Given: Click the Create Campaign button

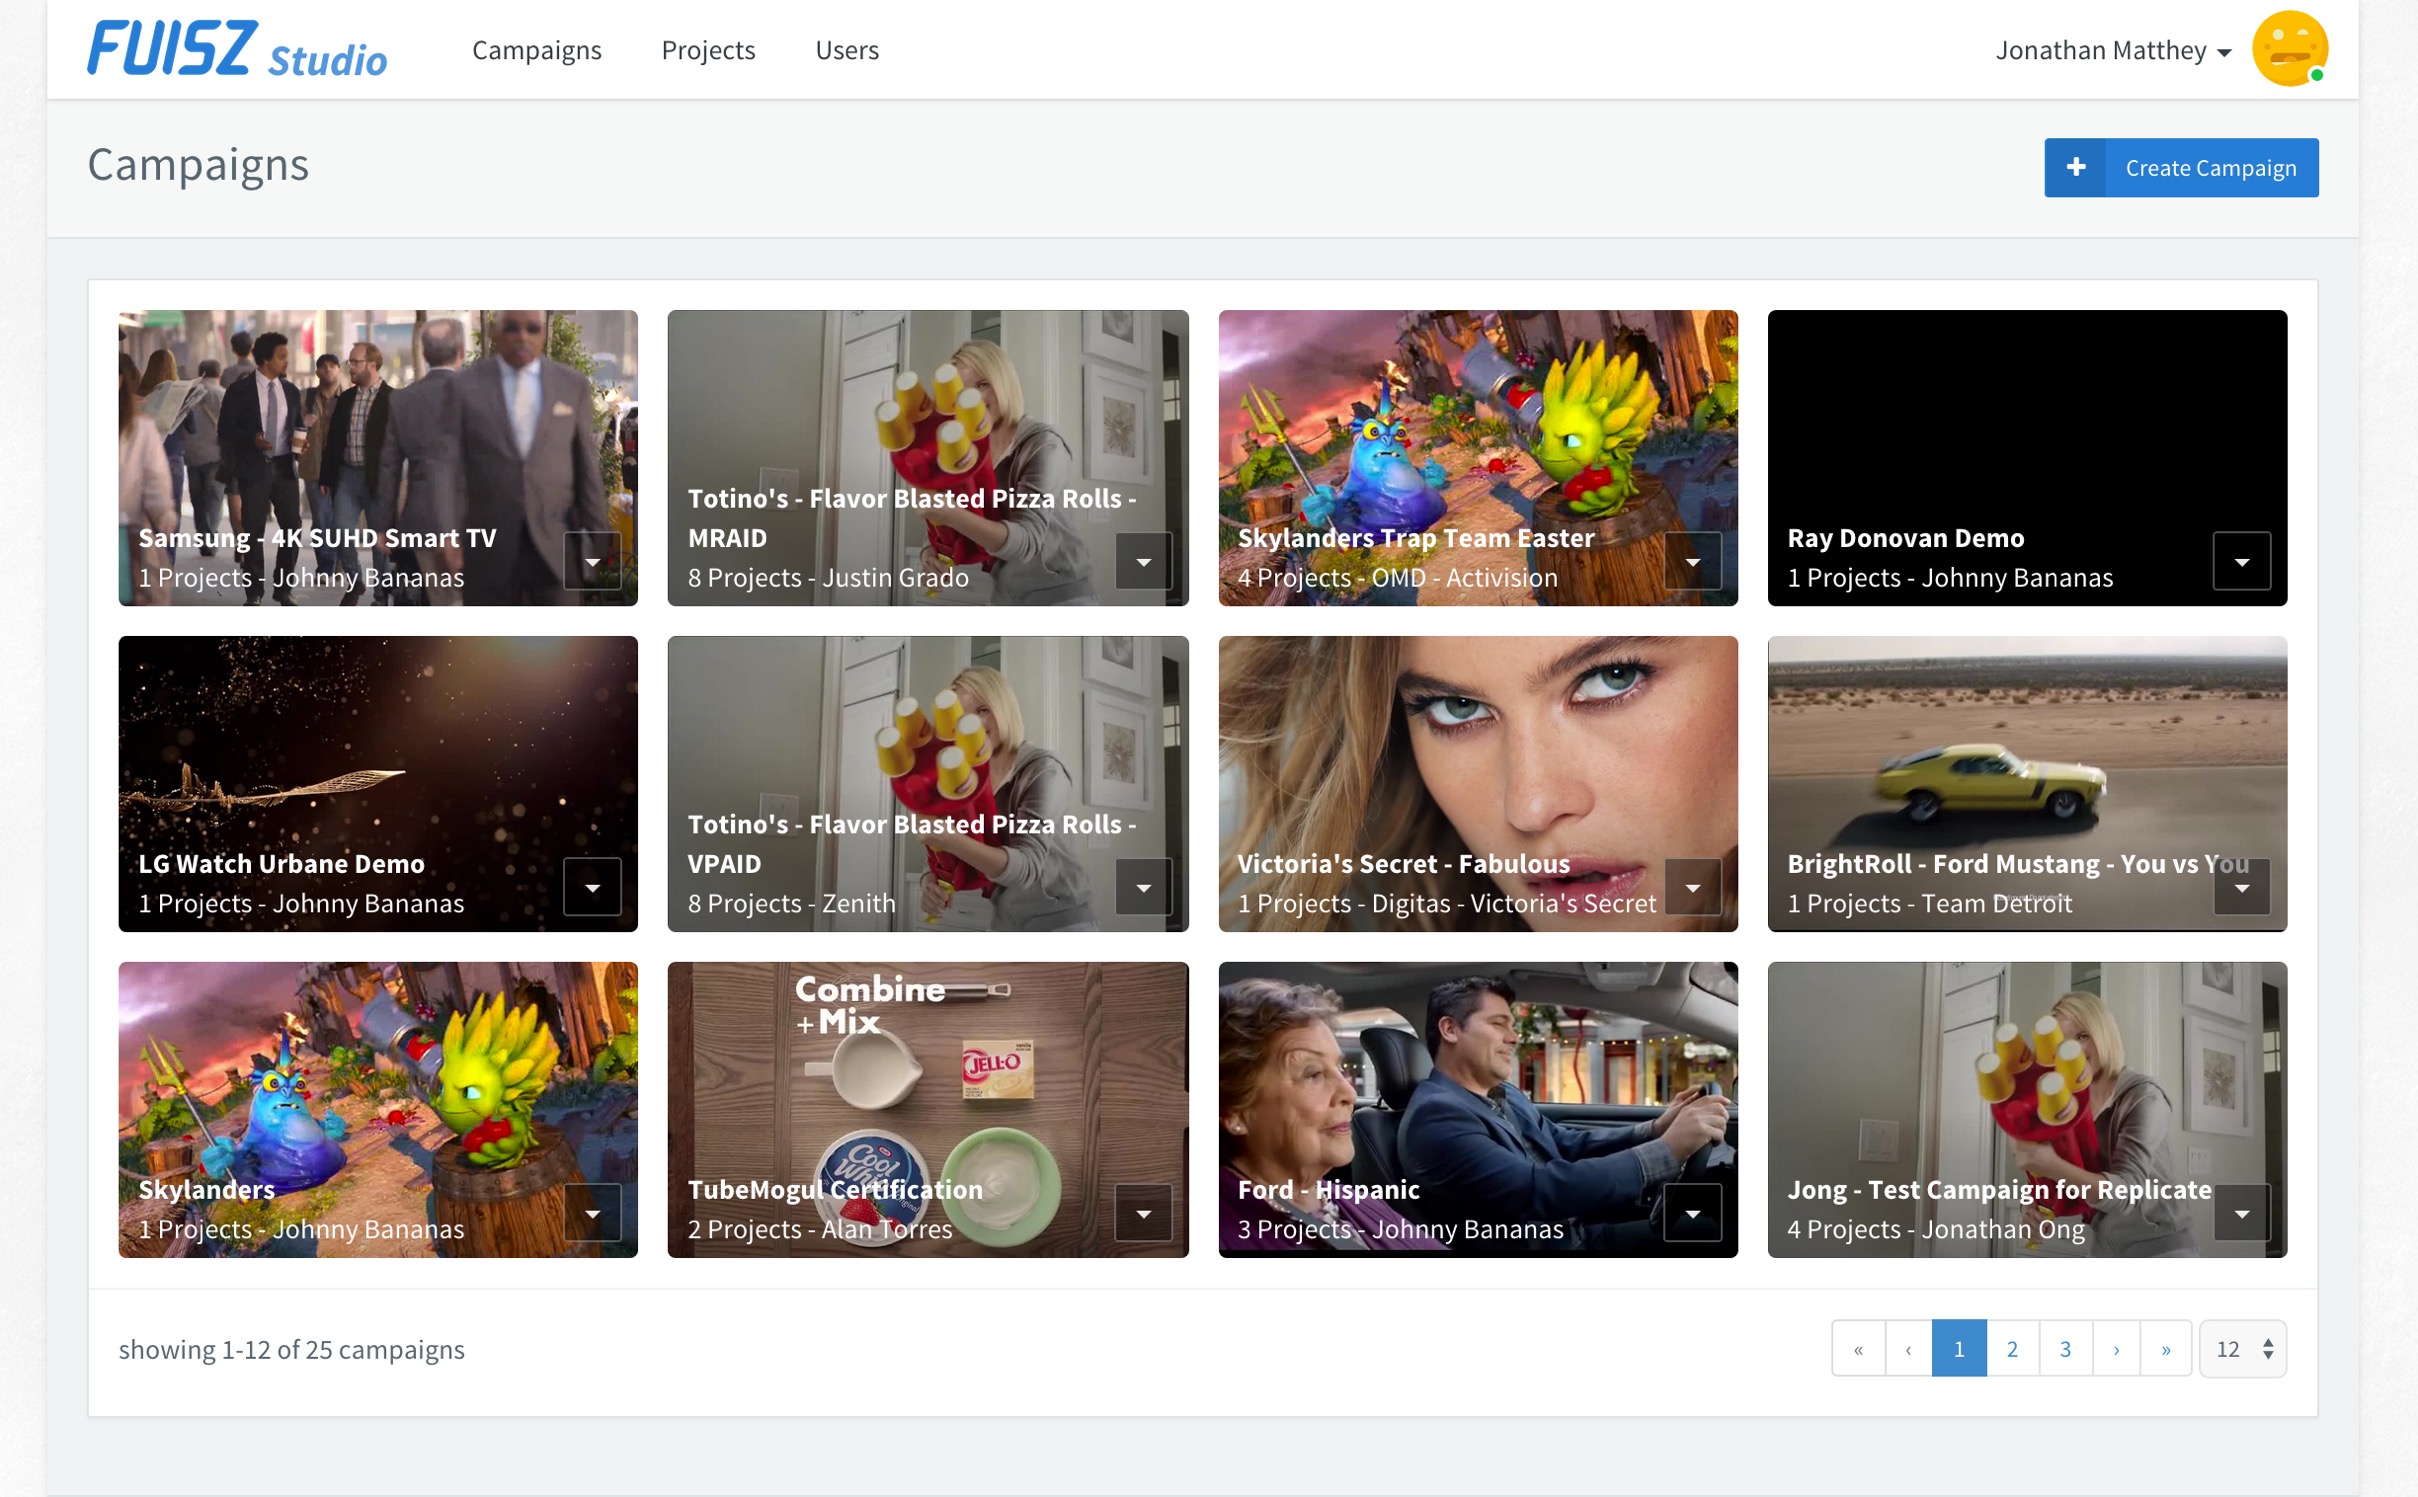Looking at the screenshot, I should 2209,168.
